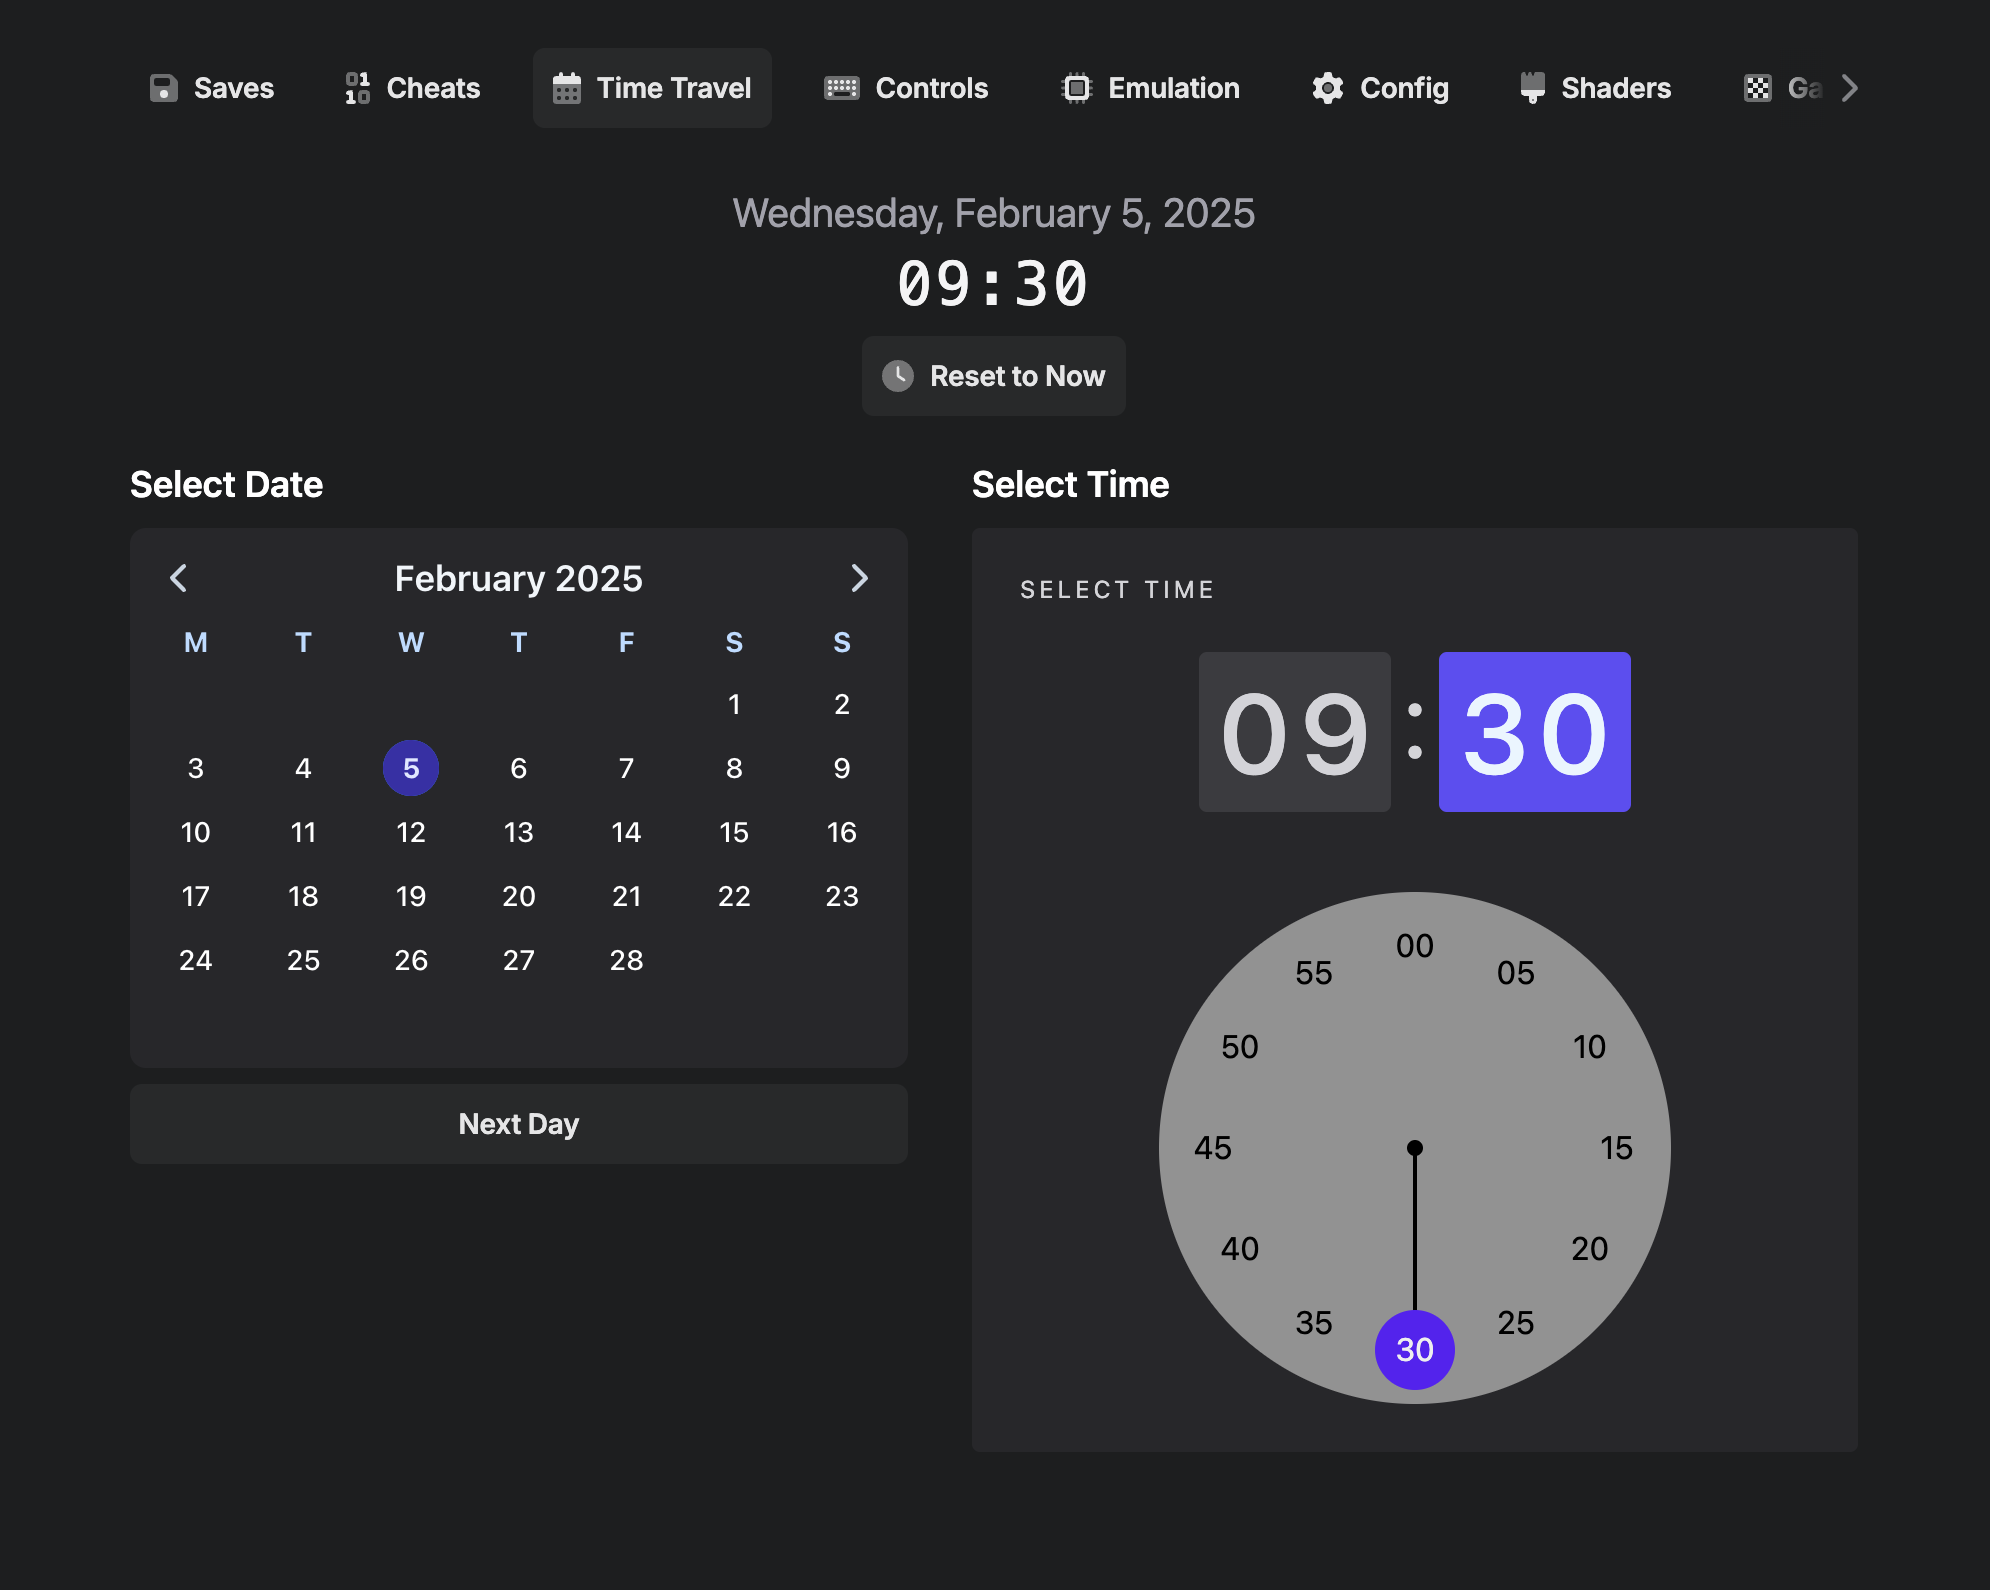Click the Reset to Now button
Screen dimensions: 1990x1590
[x=994, y=376]
